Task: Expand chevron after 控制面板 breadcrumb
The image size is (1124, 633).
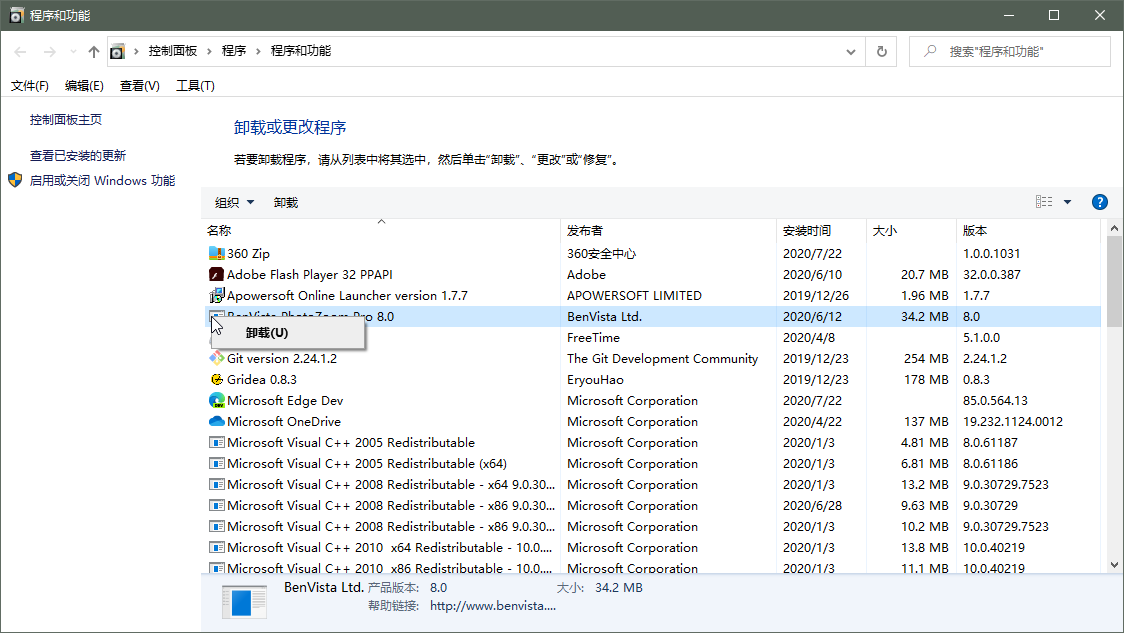Action: pos(209,52)
